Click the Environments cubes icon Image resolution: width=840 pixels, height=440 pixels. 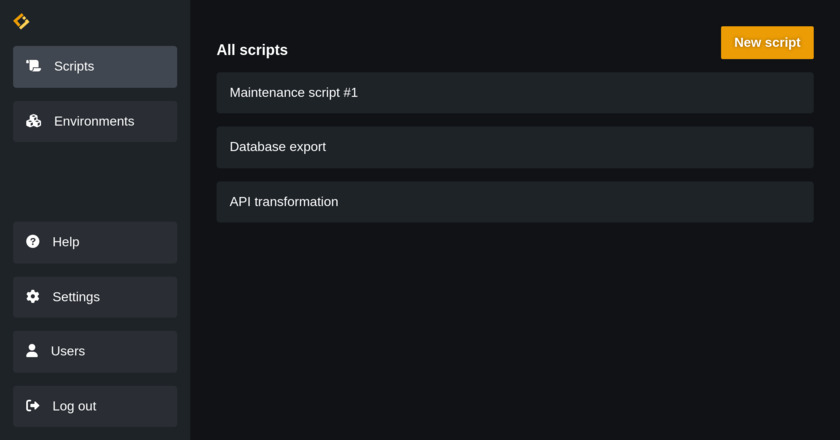click(33, 121)
